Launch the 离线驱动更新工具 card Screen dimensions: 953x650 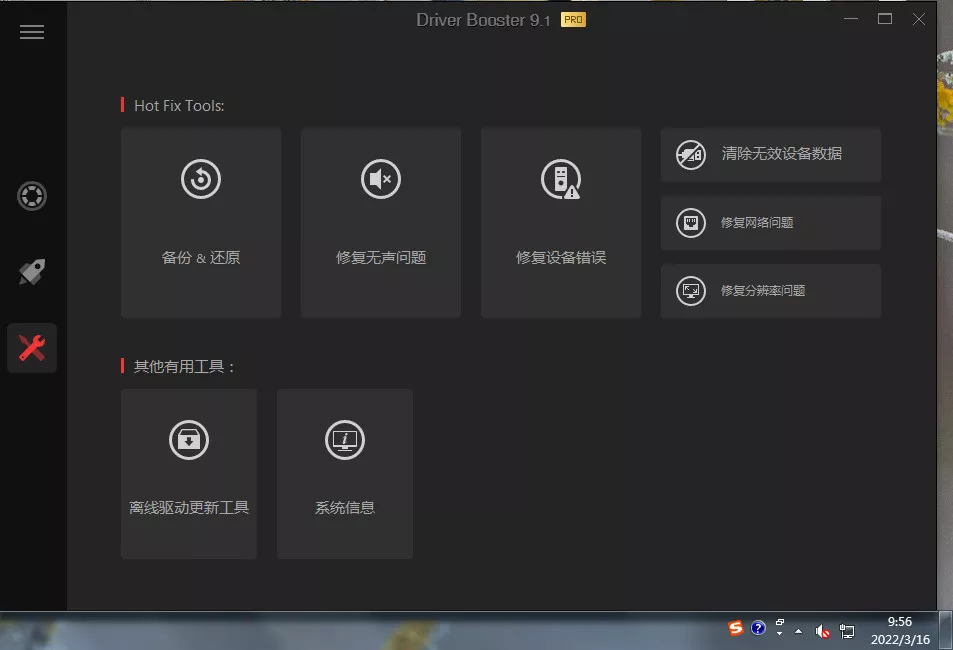188,474
